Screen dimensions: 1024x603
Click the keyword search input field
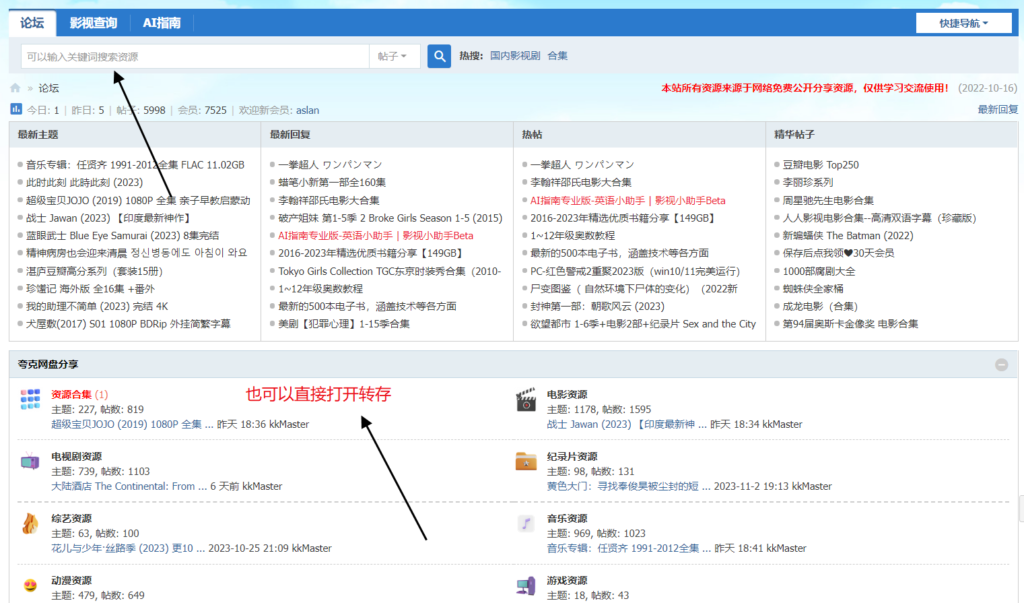180,55
